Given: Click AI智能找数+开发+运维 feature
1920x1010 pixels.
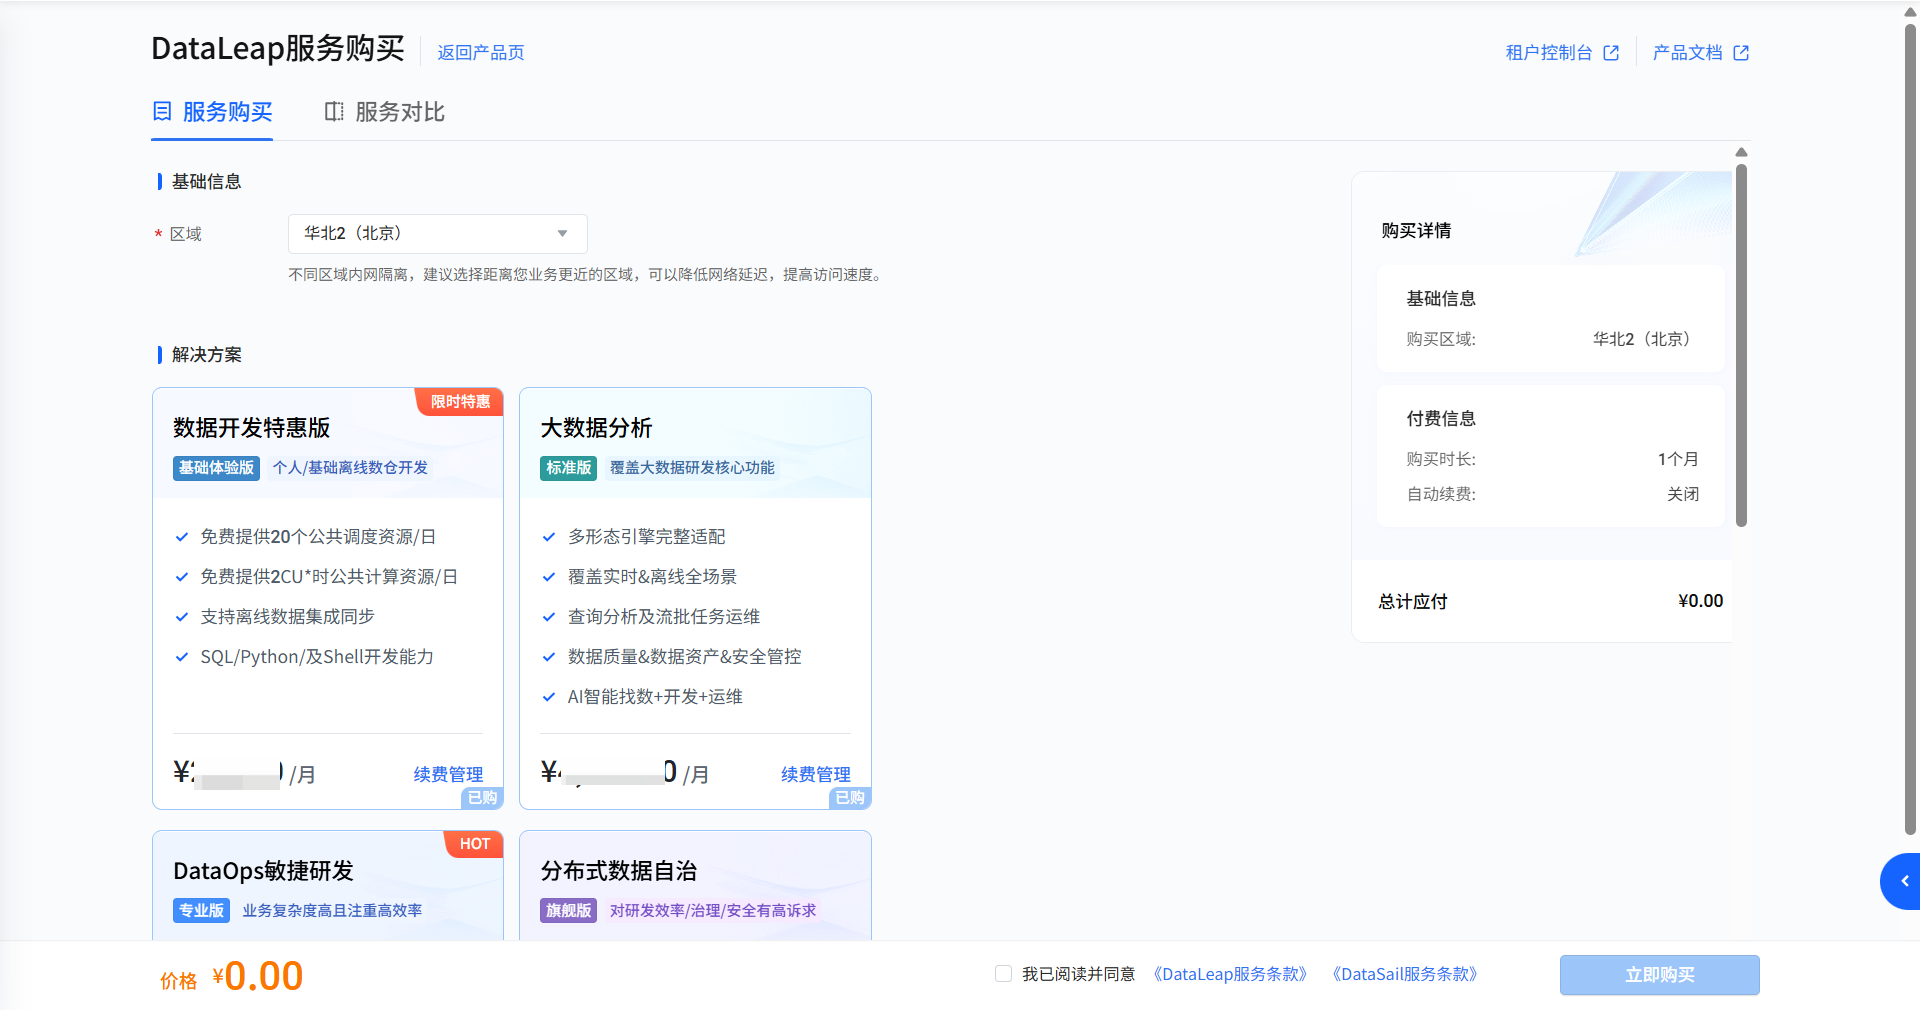Looking at the screenshot, I should coord(655,697).
